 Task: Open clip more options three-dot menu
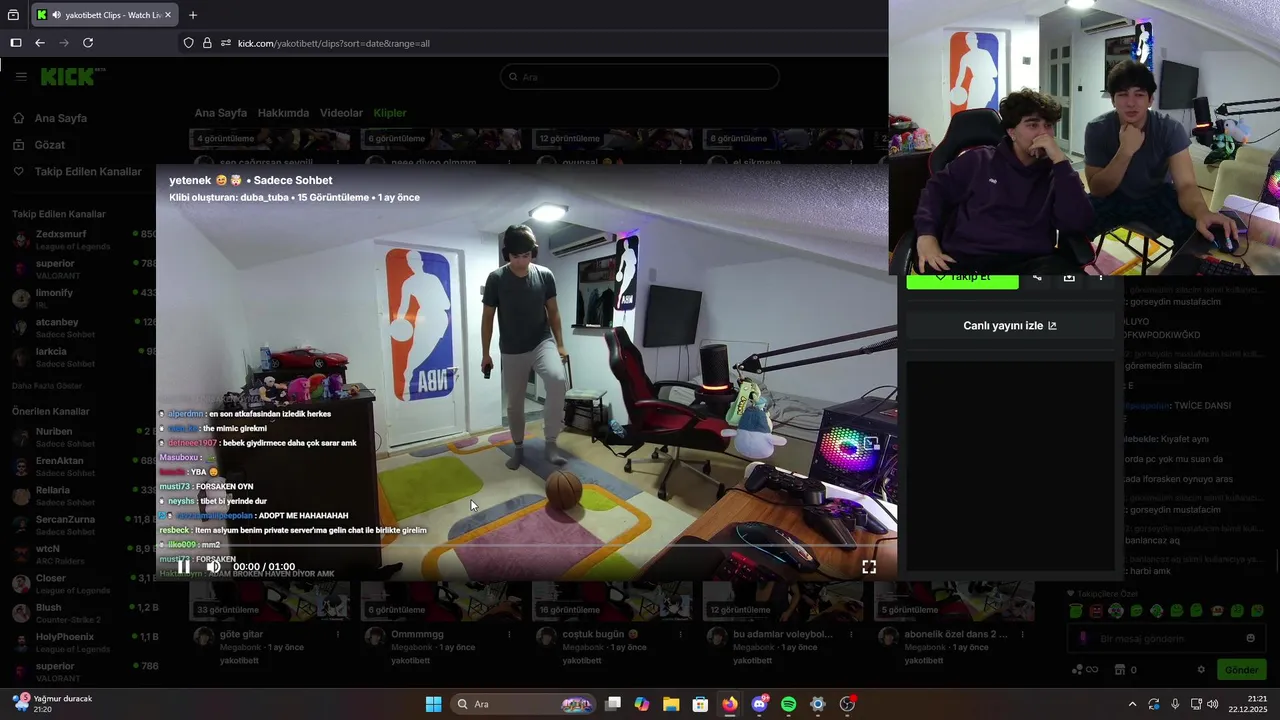[x=1101, y=277]
